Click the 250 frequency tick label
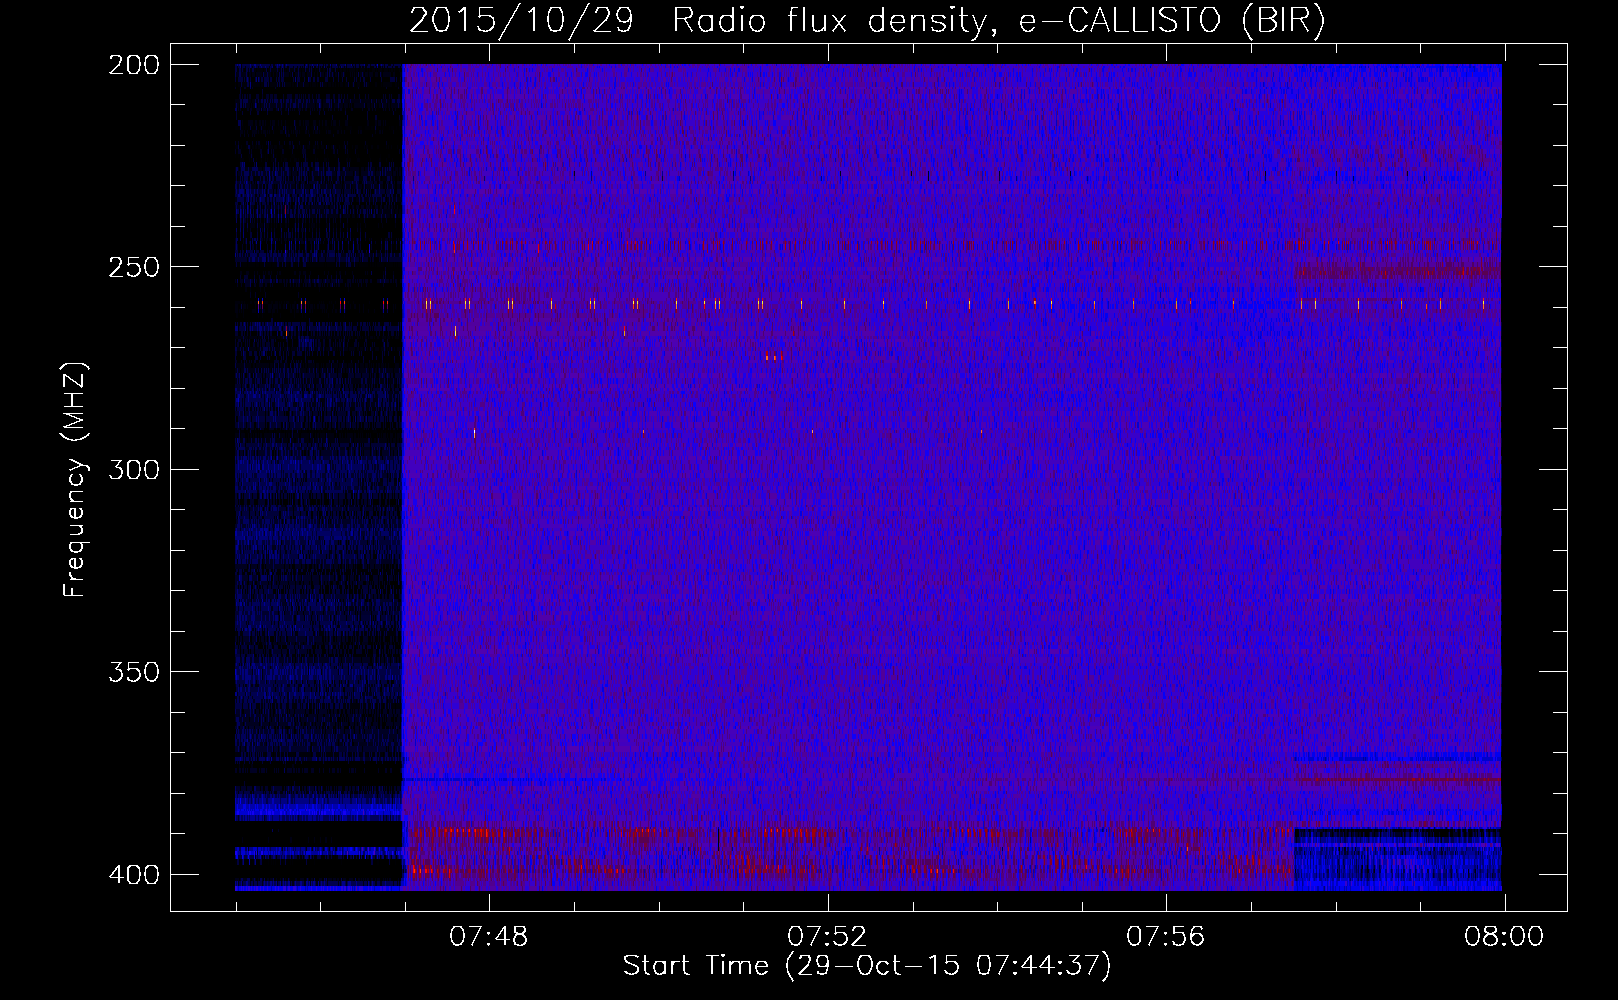Screen dimensions: 1618x1000 134,267
